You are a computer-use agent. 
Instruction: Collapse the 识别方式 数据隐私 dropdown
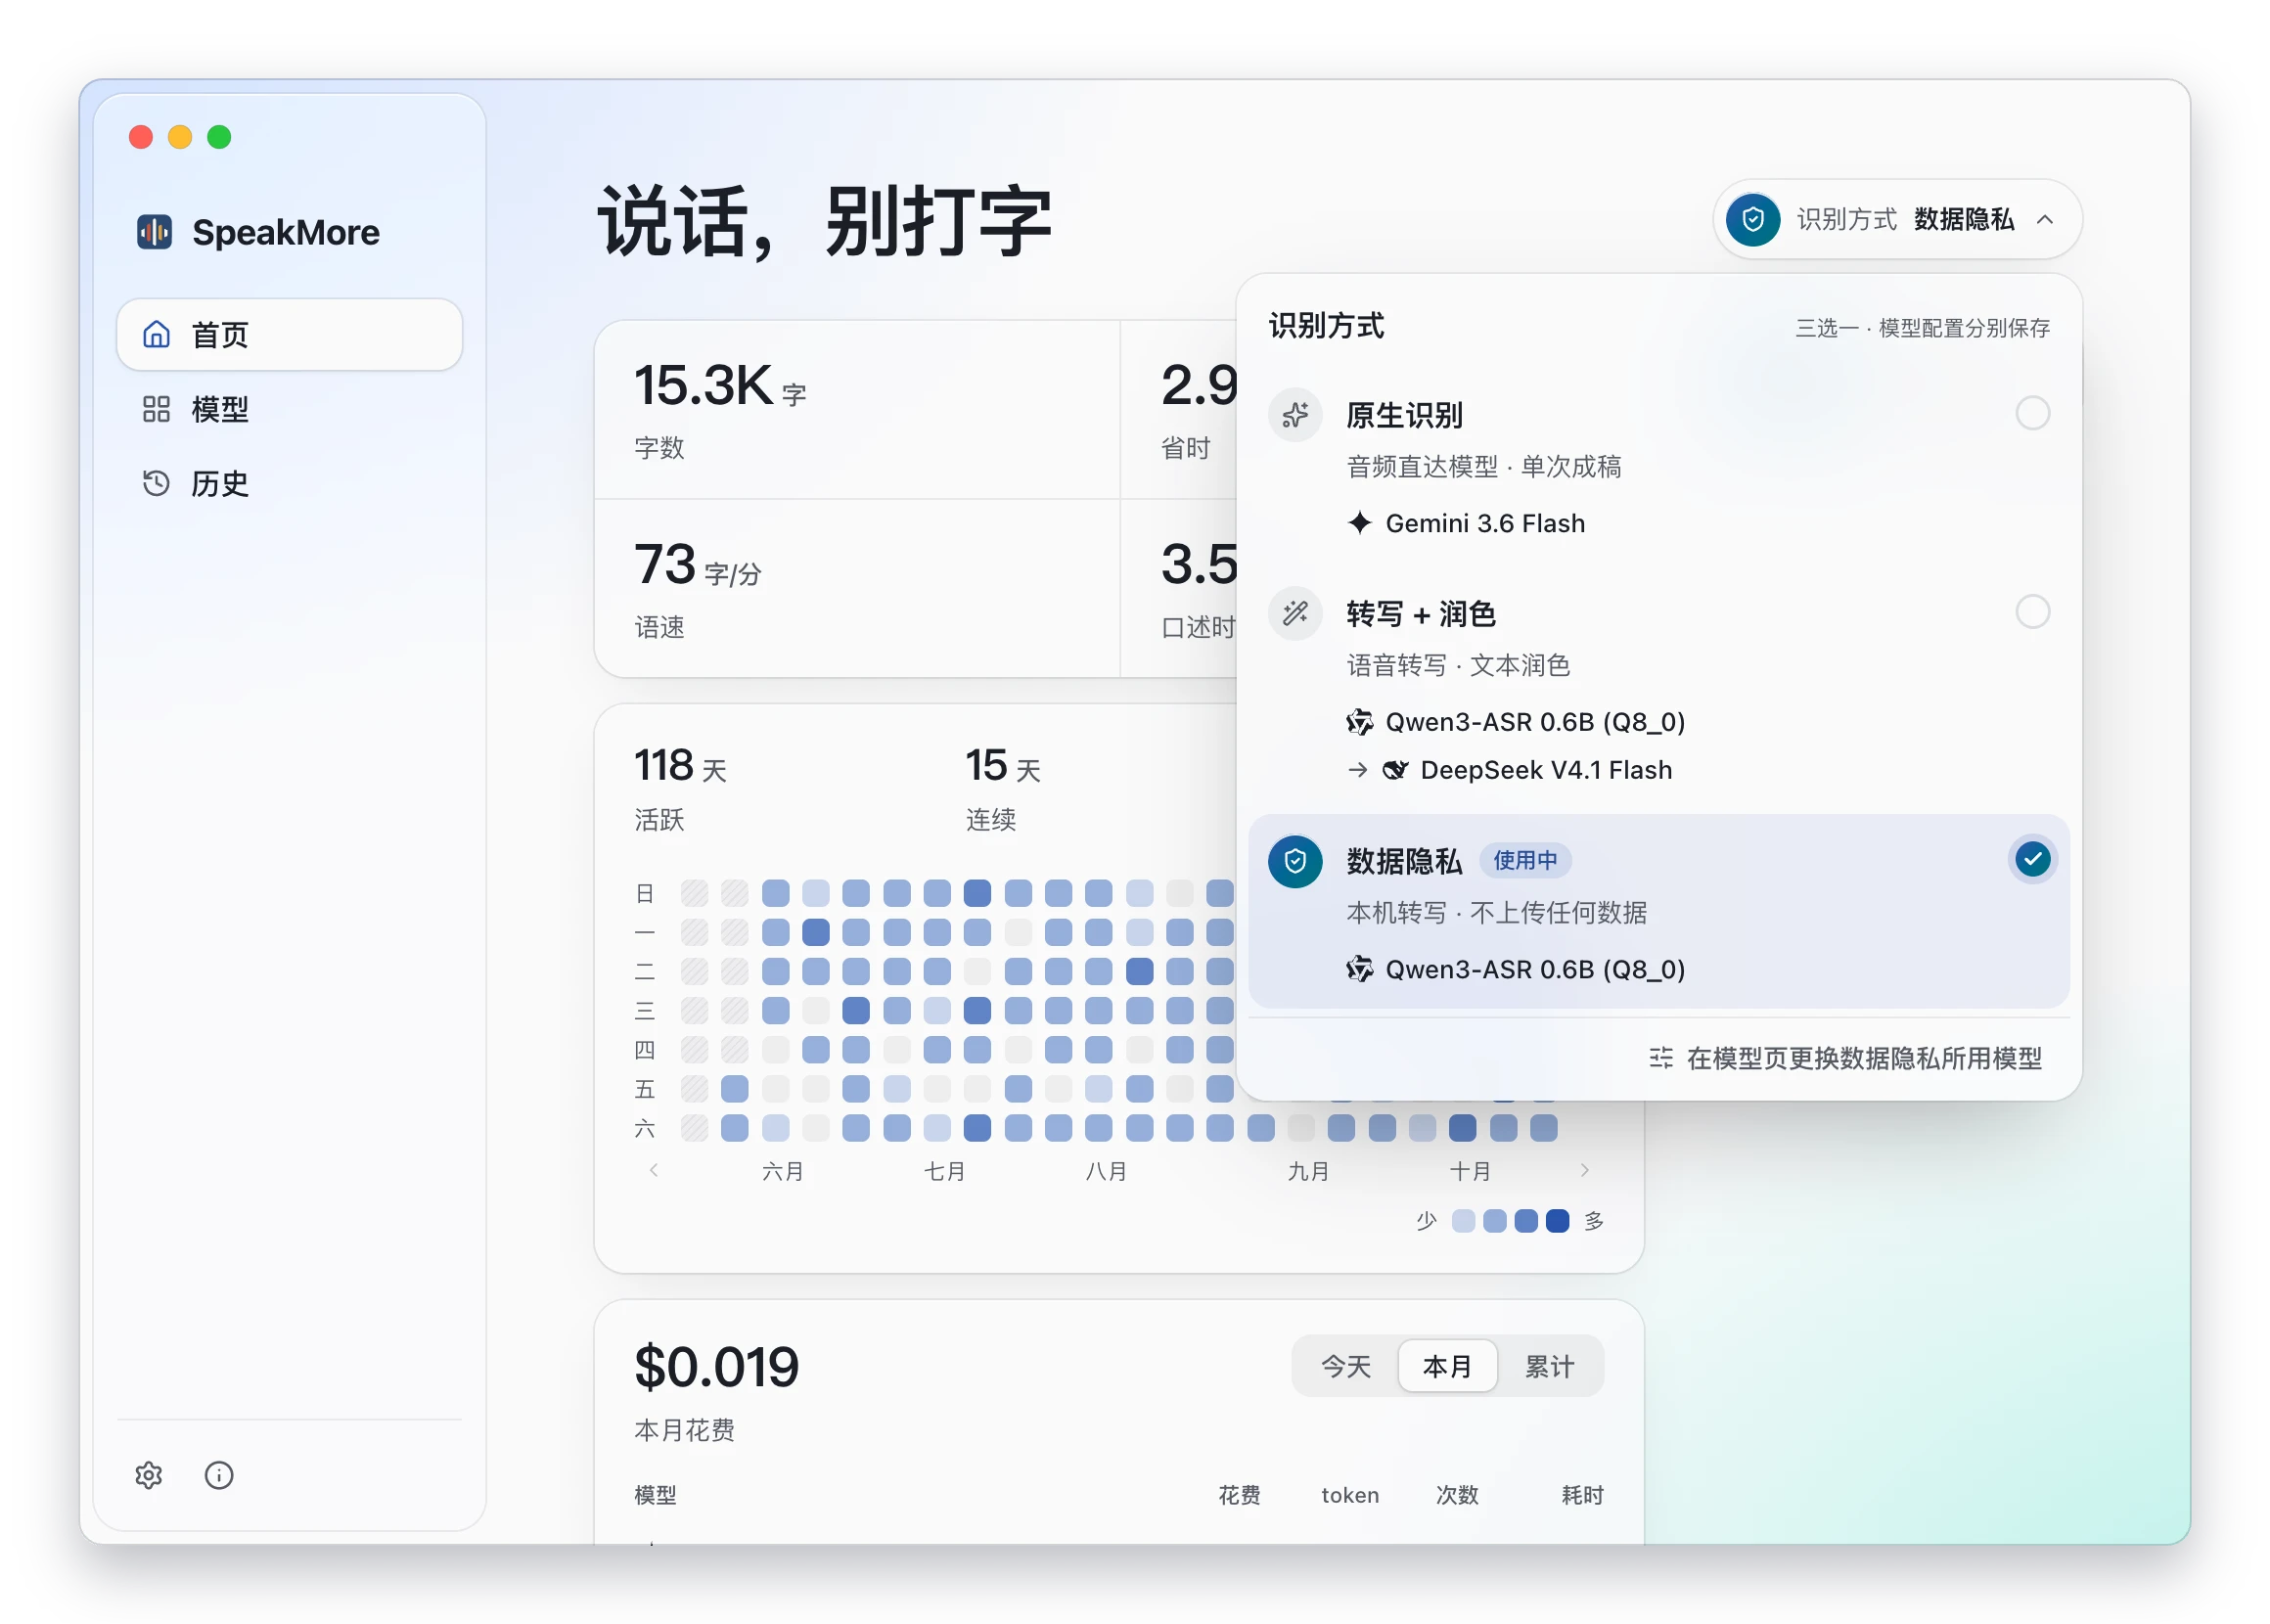[x=1897, y=219]
